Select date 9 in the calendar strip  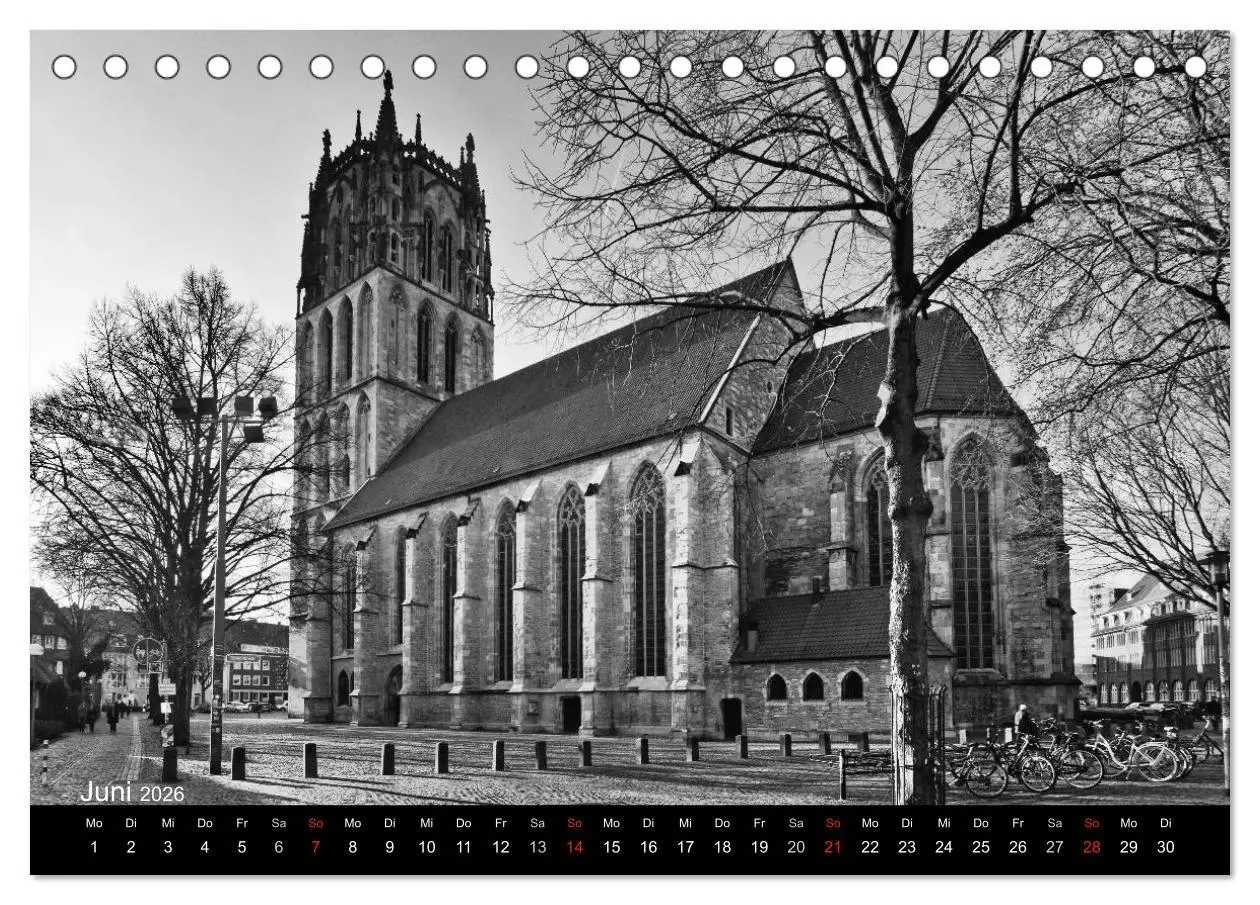point(390,847)
